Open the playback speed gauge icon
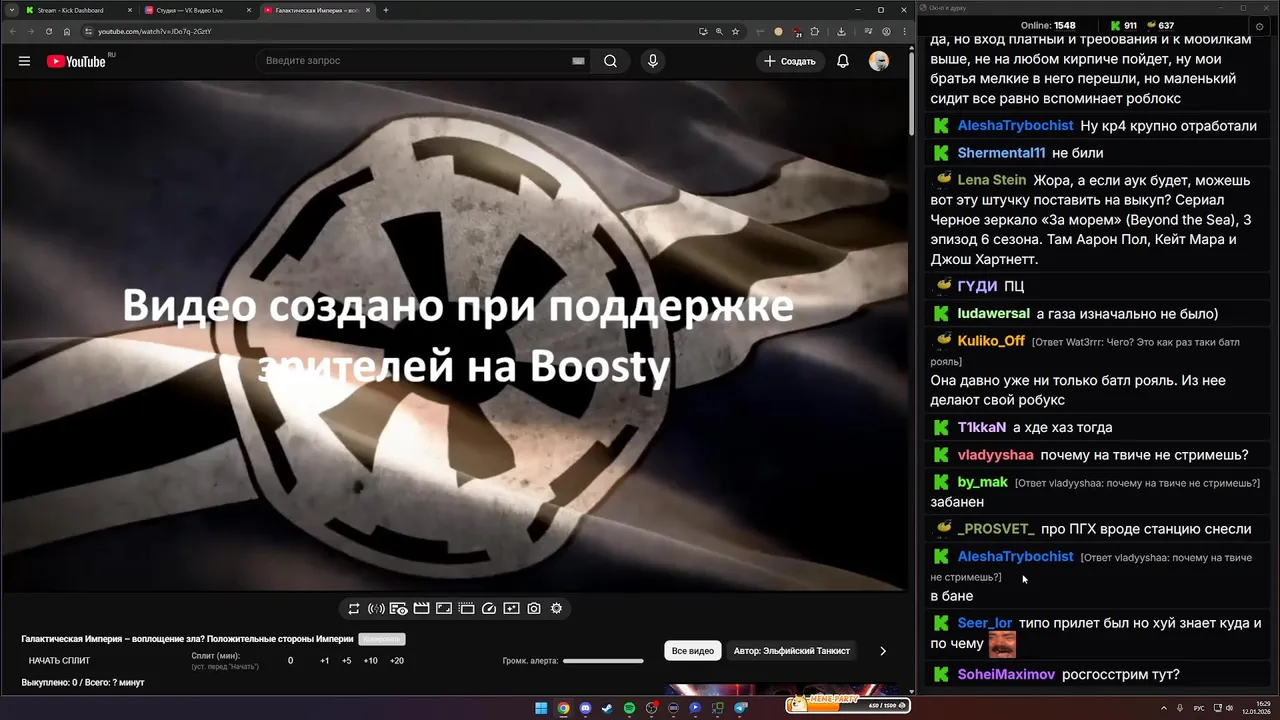 [489, 608]
